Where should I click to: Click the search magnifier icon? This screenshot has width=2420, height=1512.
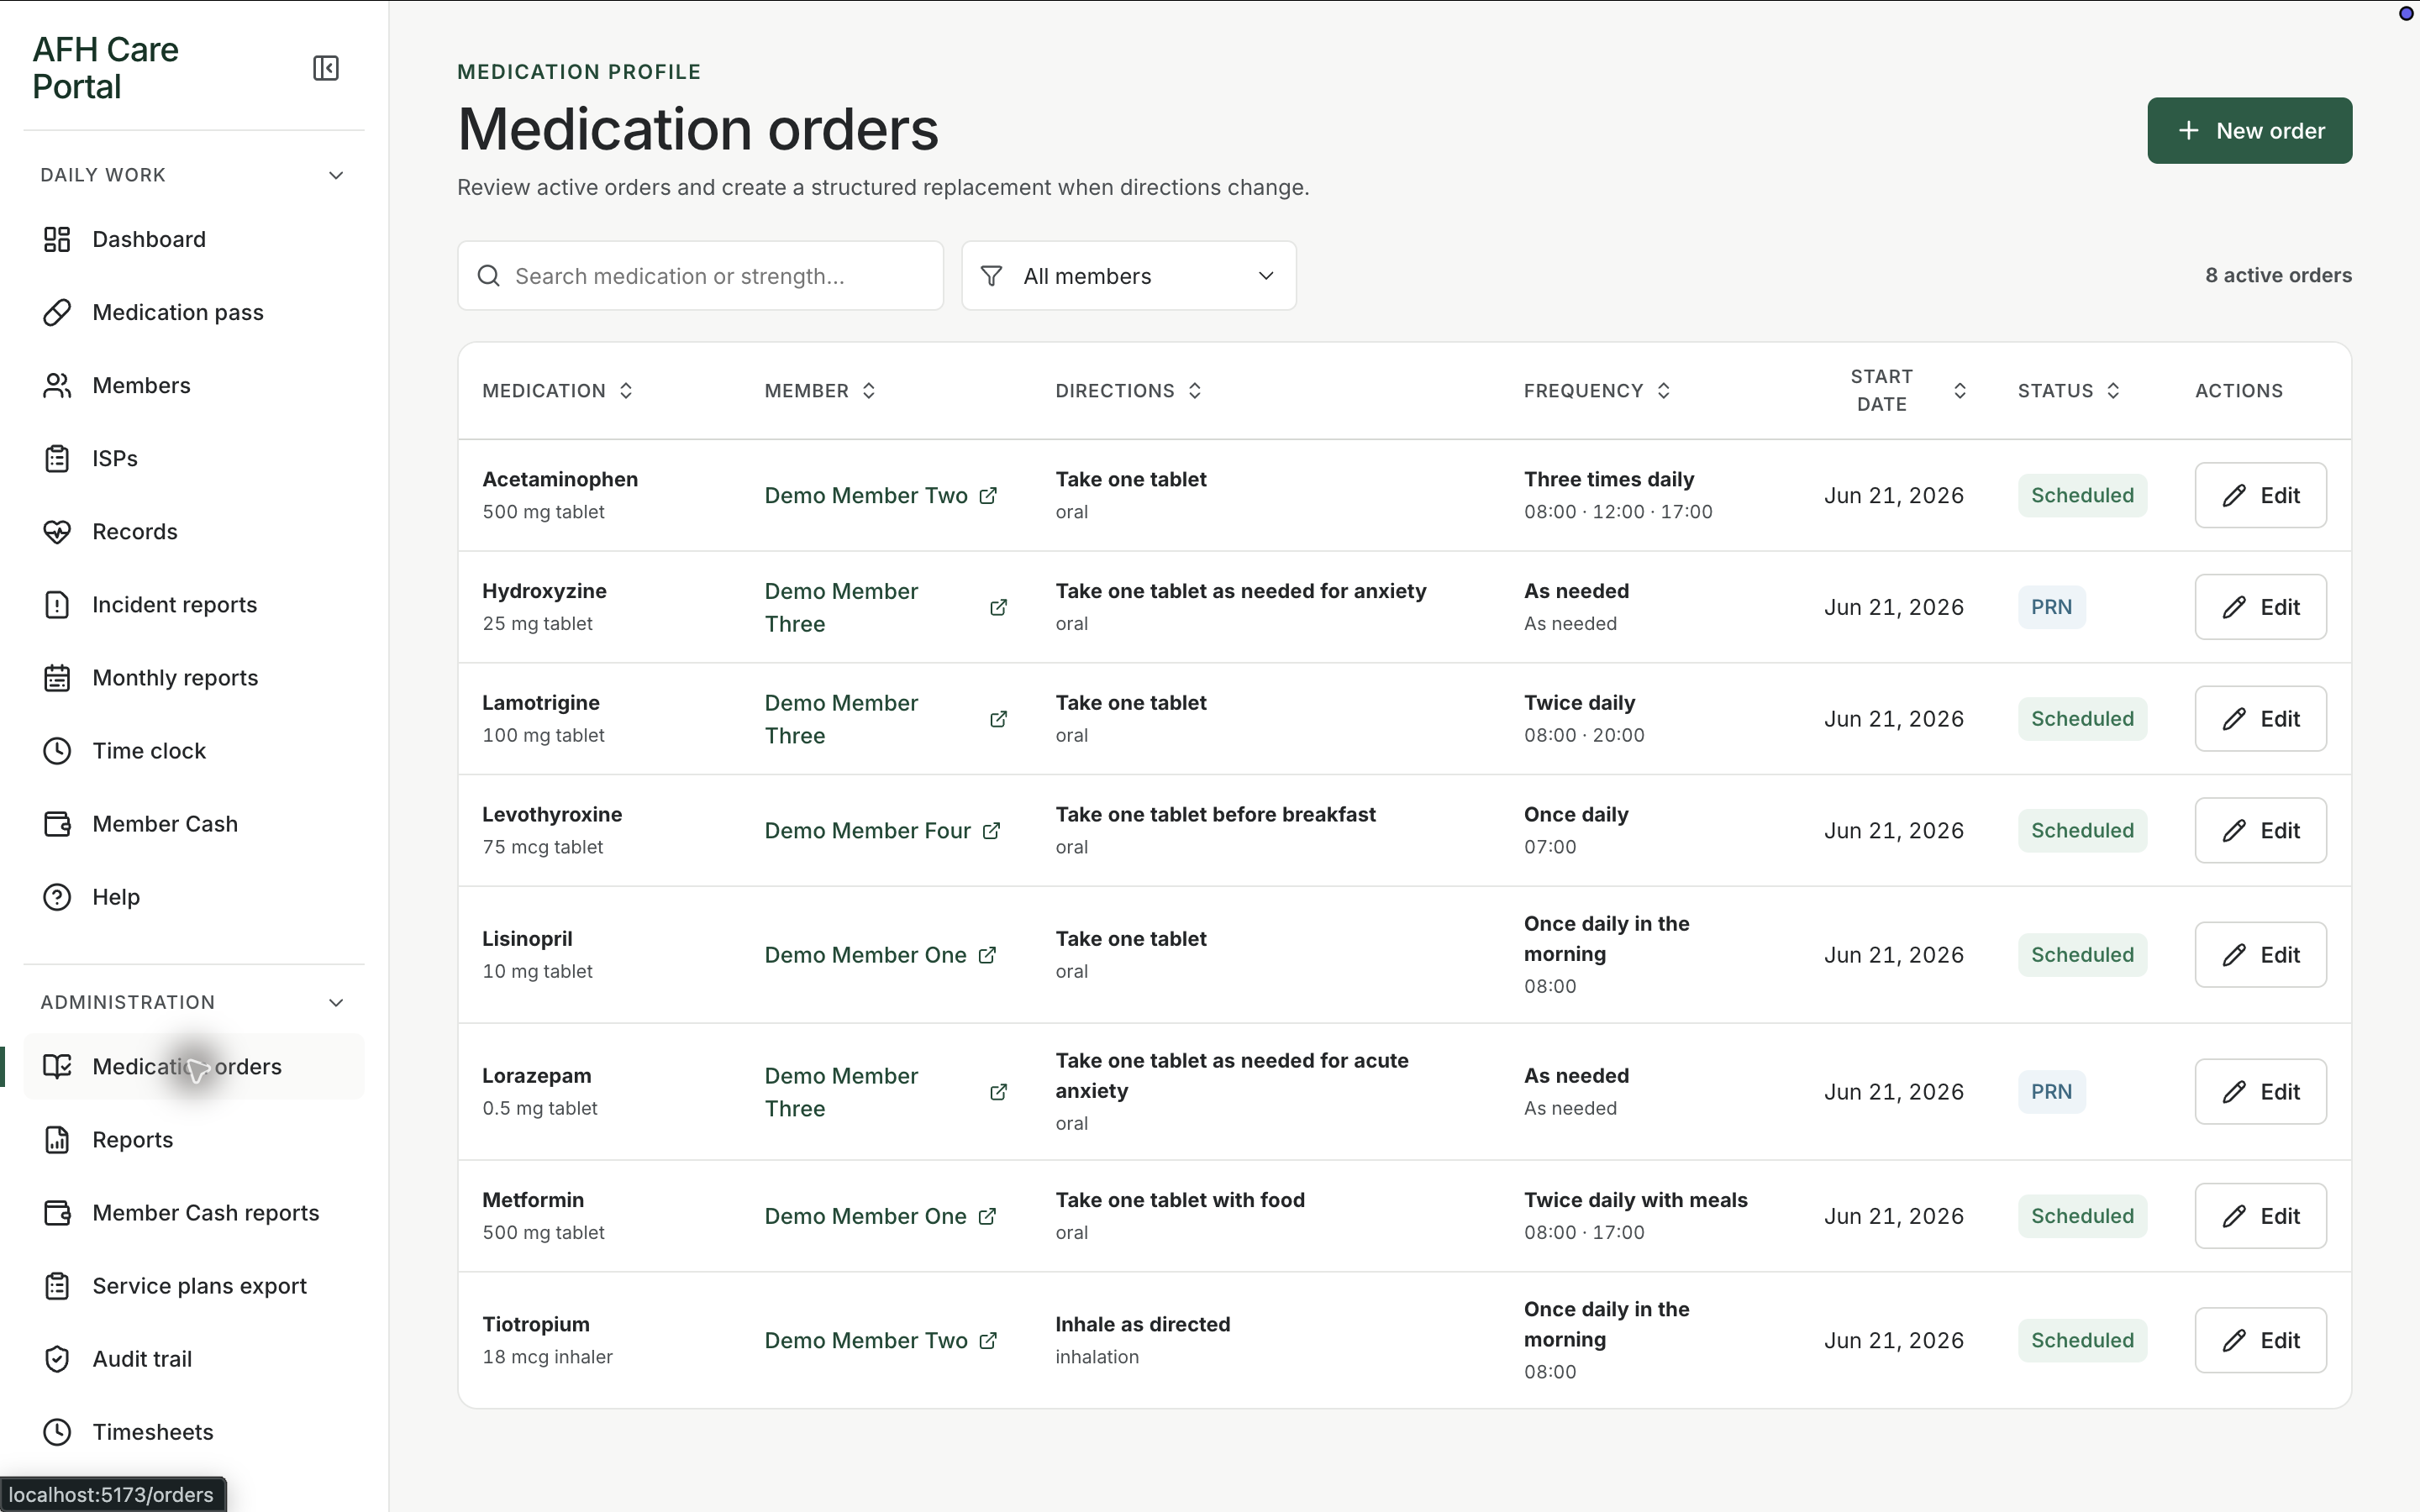488,276
